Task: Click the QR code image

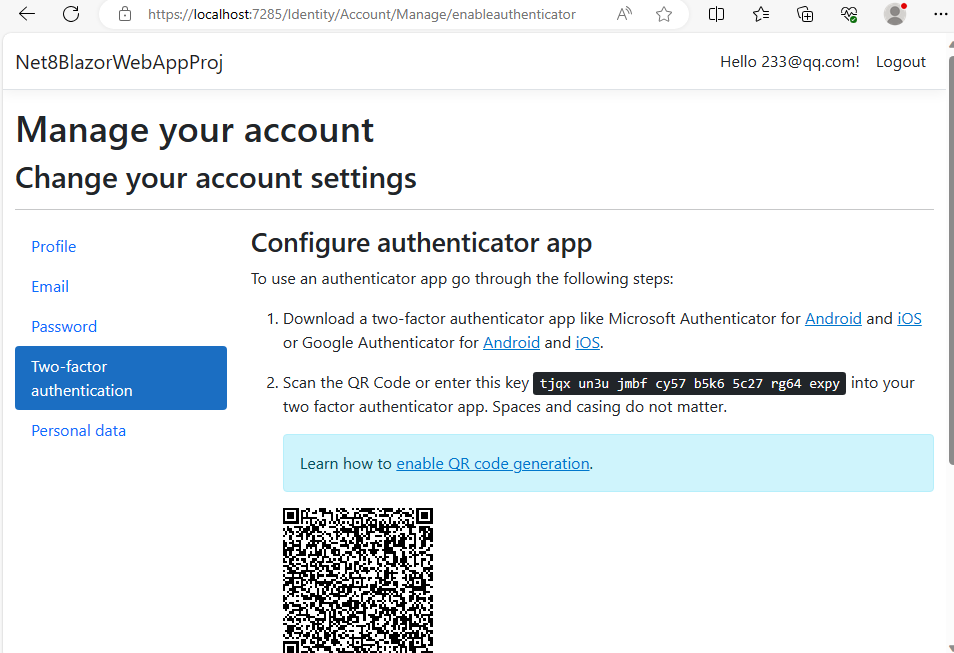Action: [x=358, y=580]
